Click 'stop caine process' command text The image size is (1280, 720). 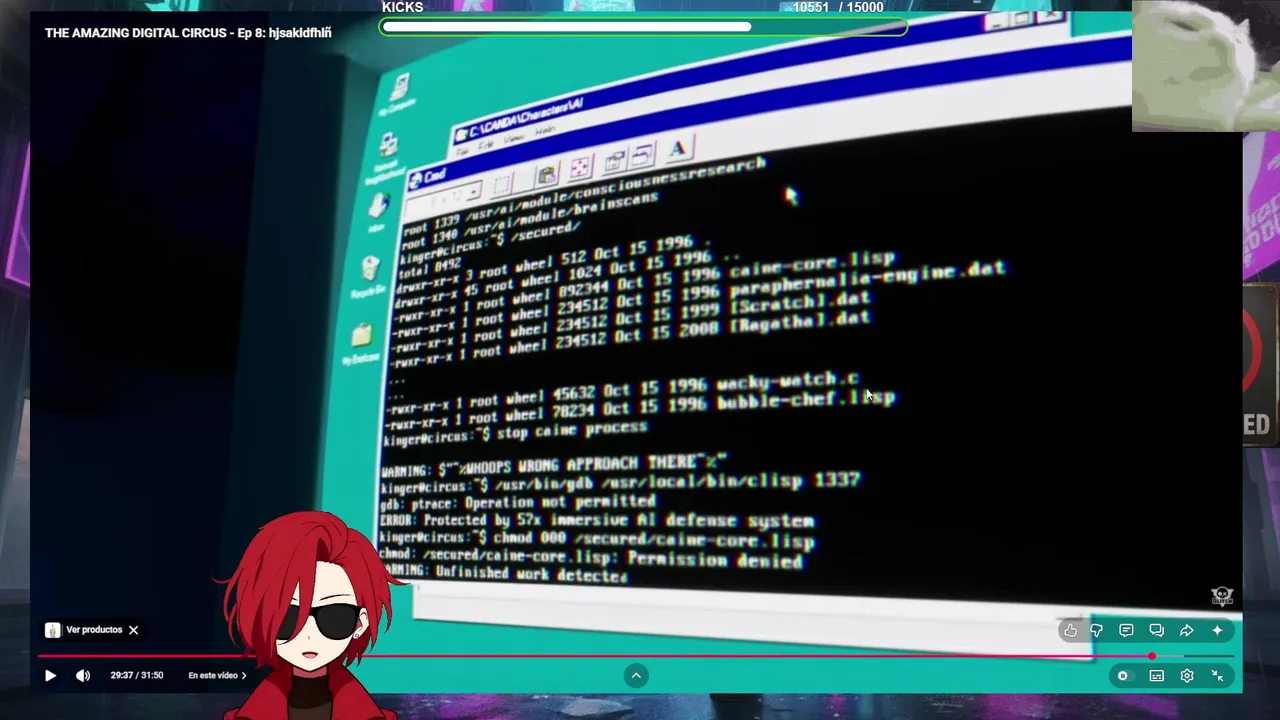click(572, 430)
